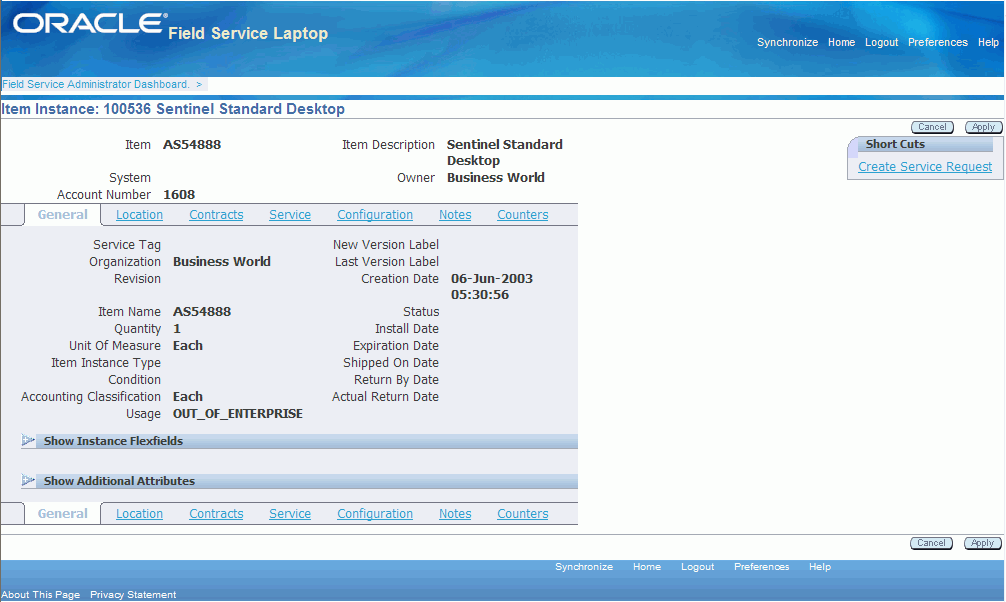The image size is (1006, 602).
Task: Open top Configuration tab
Action: click(x=375, y=215)
